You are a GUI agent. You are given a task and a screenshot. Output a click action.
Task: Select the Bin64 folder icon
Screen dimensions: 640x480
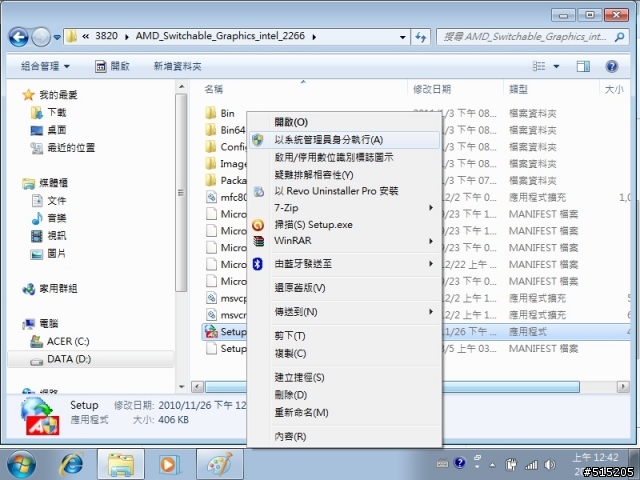pos(211,130)
